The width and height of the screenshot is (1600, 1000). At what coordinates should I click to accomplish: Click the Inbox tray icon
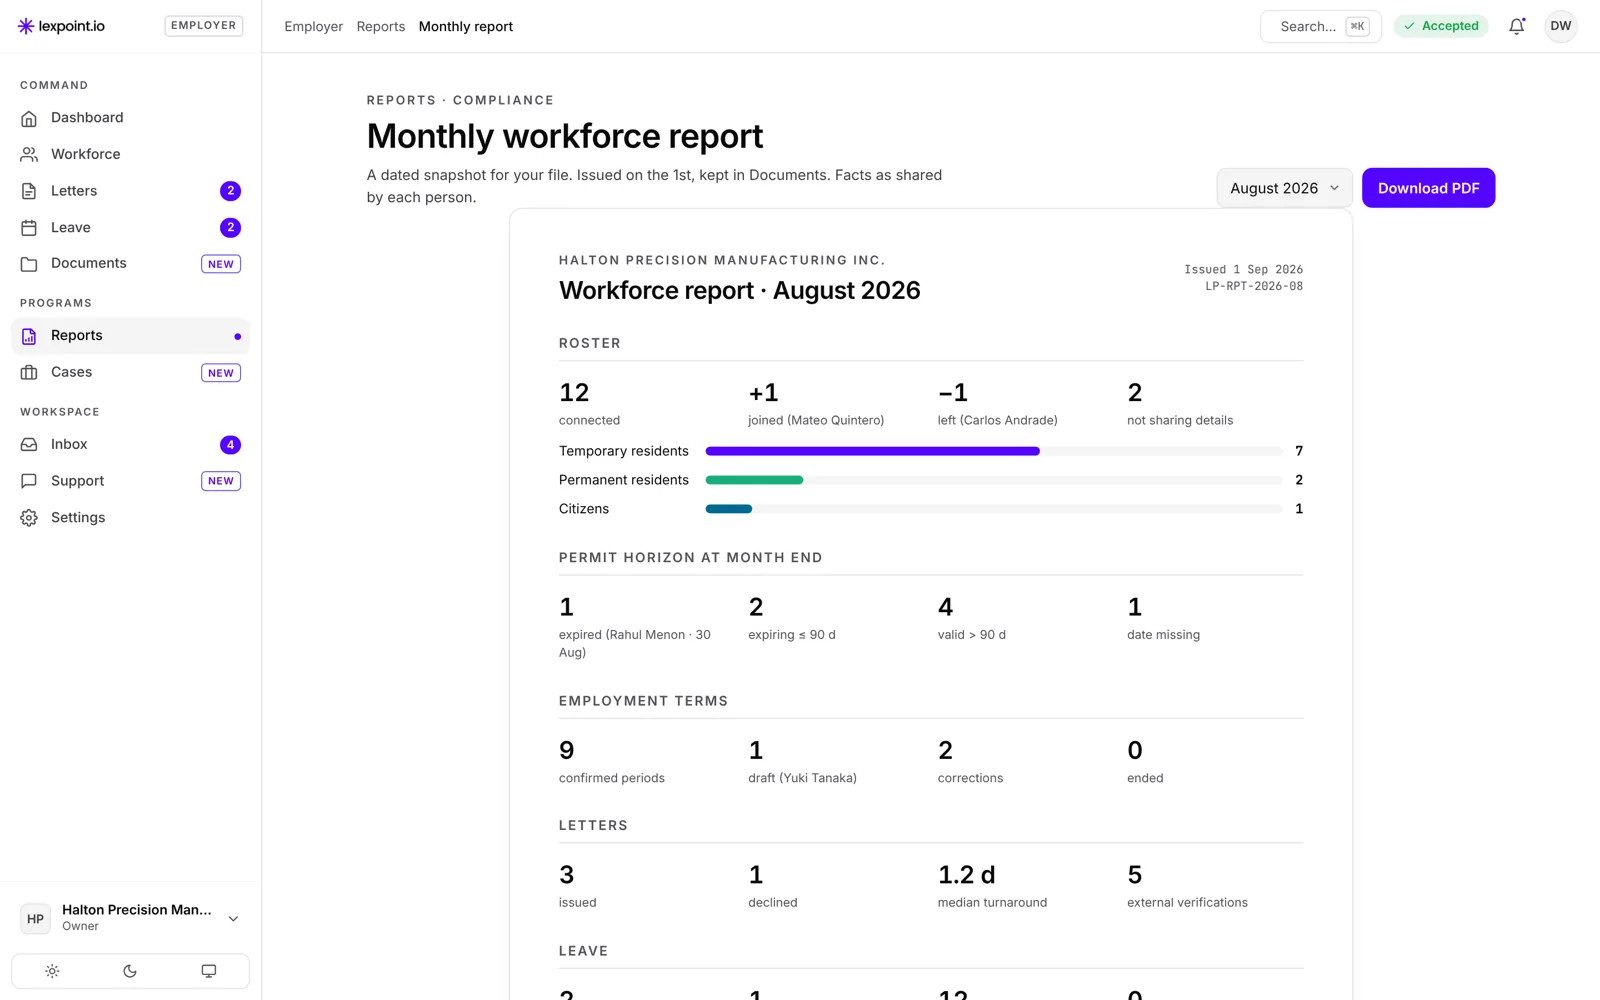(x=29, y=444)
